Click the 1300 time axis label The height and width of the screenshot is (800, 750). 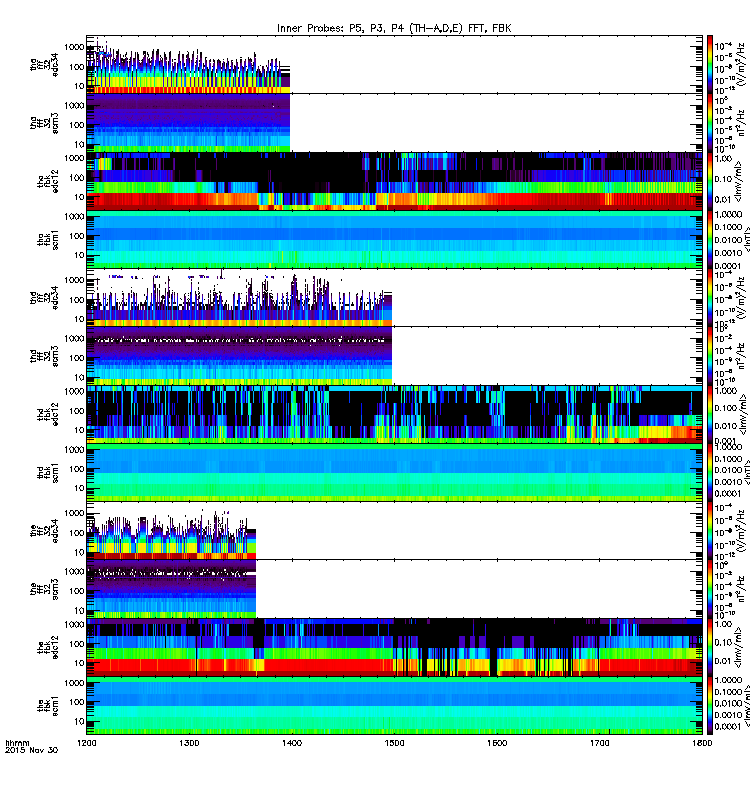coord(189,743)
